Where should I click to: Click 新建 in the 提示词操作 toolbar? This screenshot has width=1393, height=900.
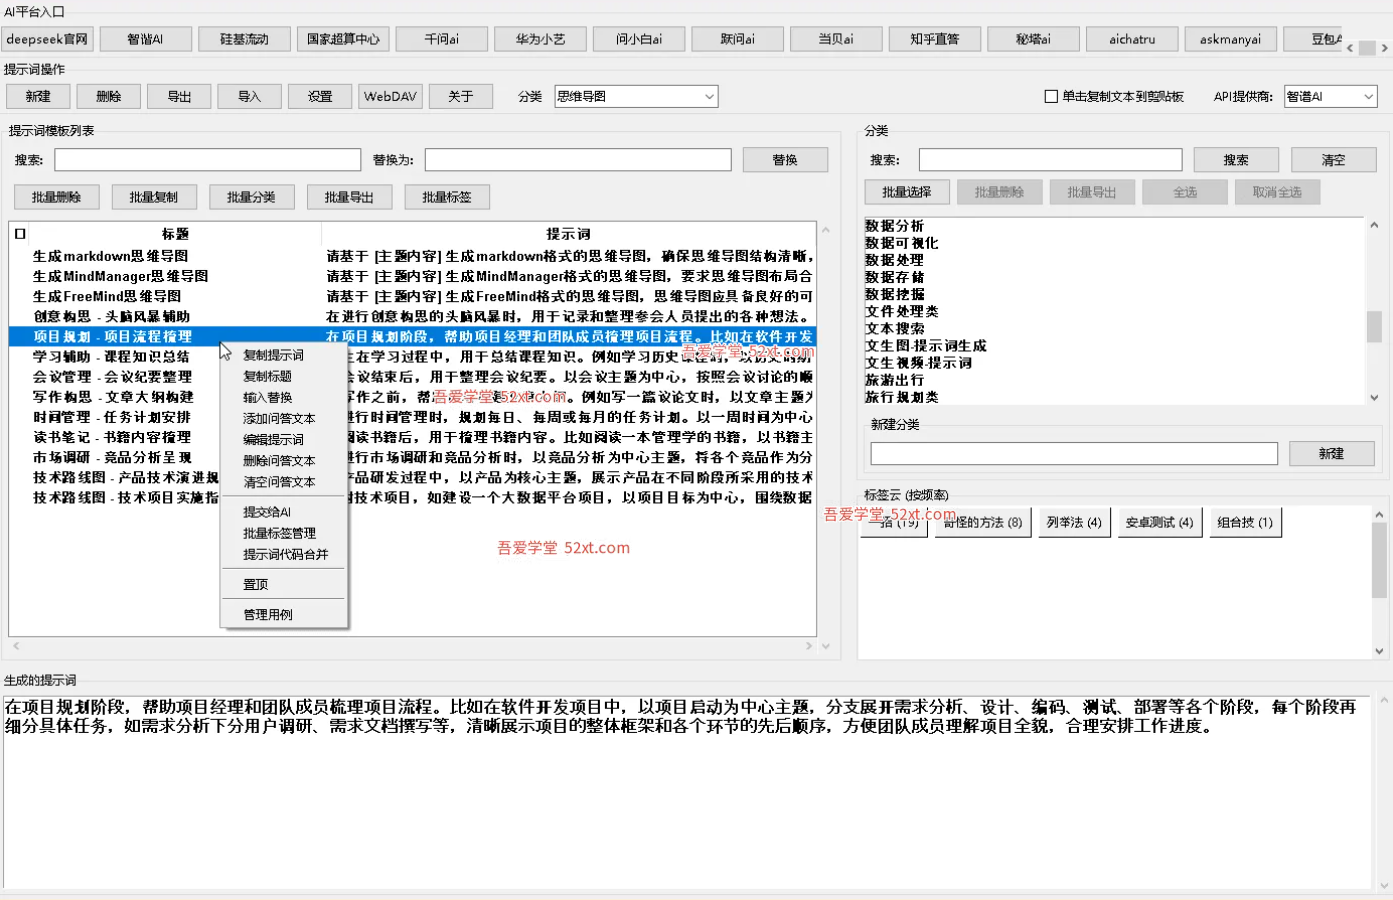[38, 97]
